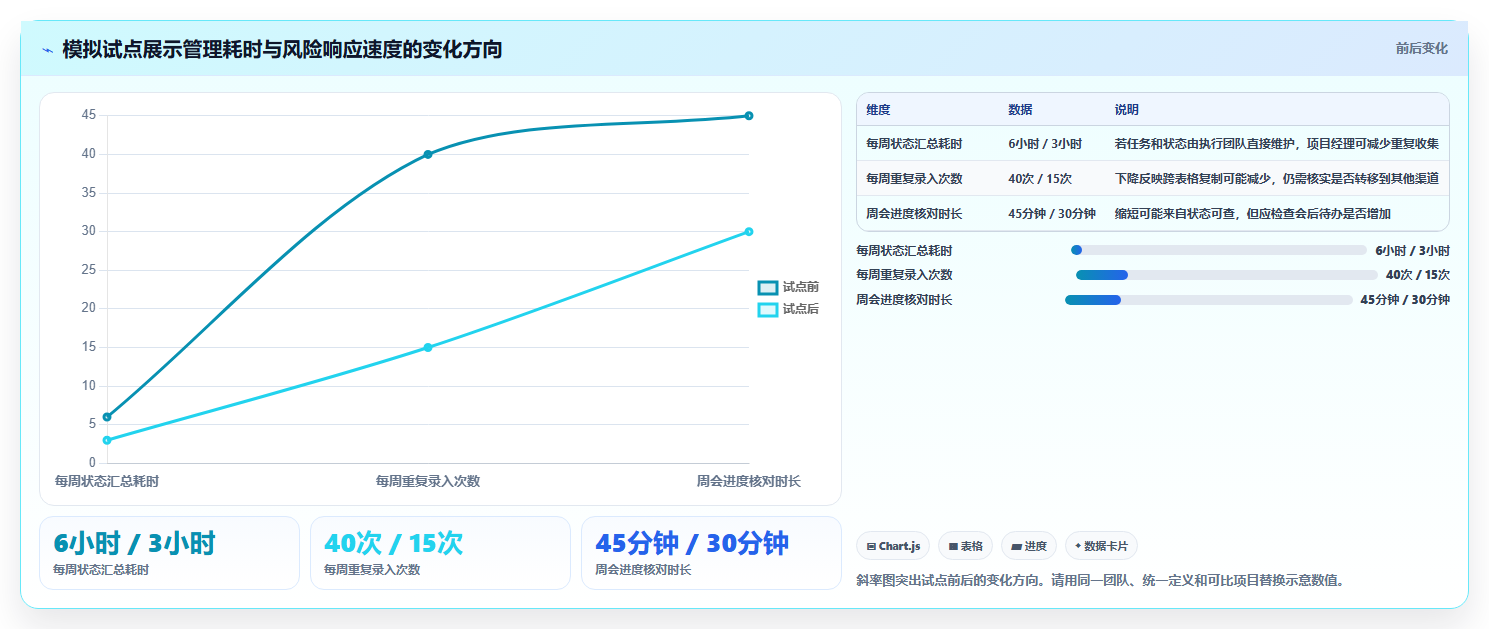Click the 表格 tag chip

(x=965, y=546)
